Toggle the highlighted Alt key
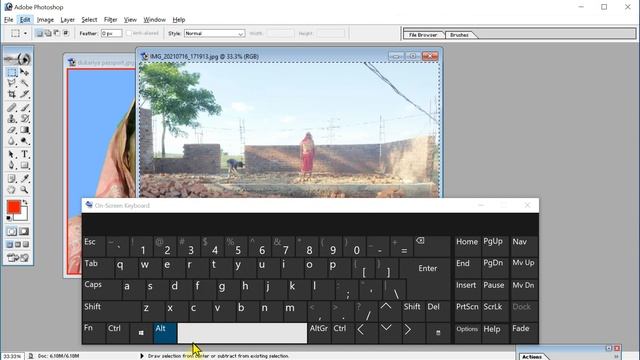Screen dimensions: 640x360 coord(165,333)
